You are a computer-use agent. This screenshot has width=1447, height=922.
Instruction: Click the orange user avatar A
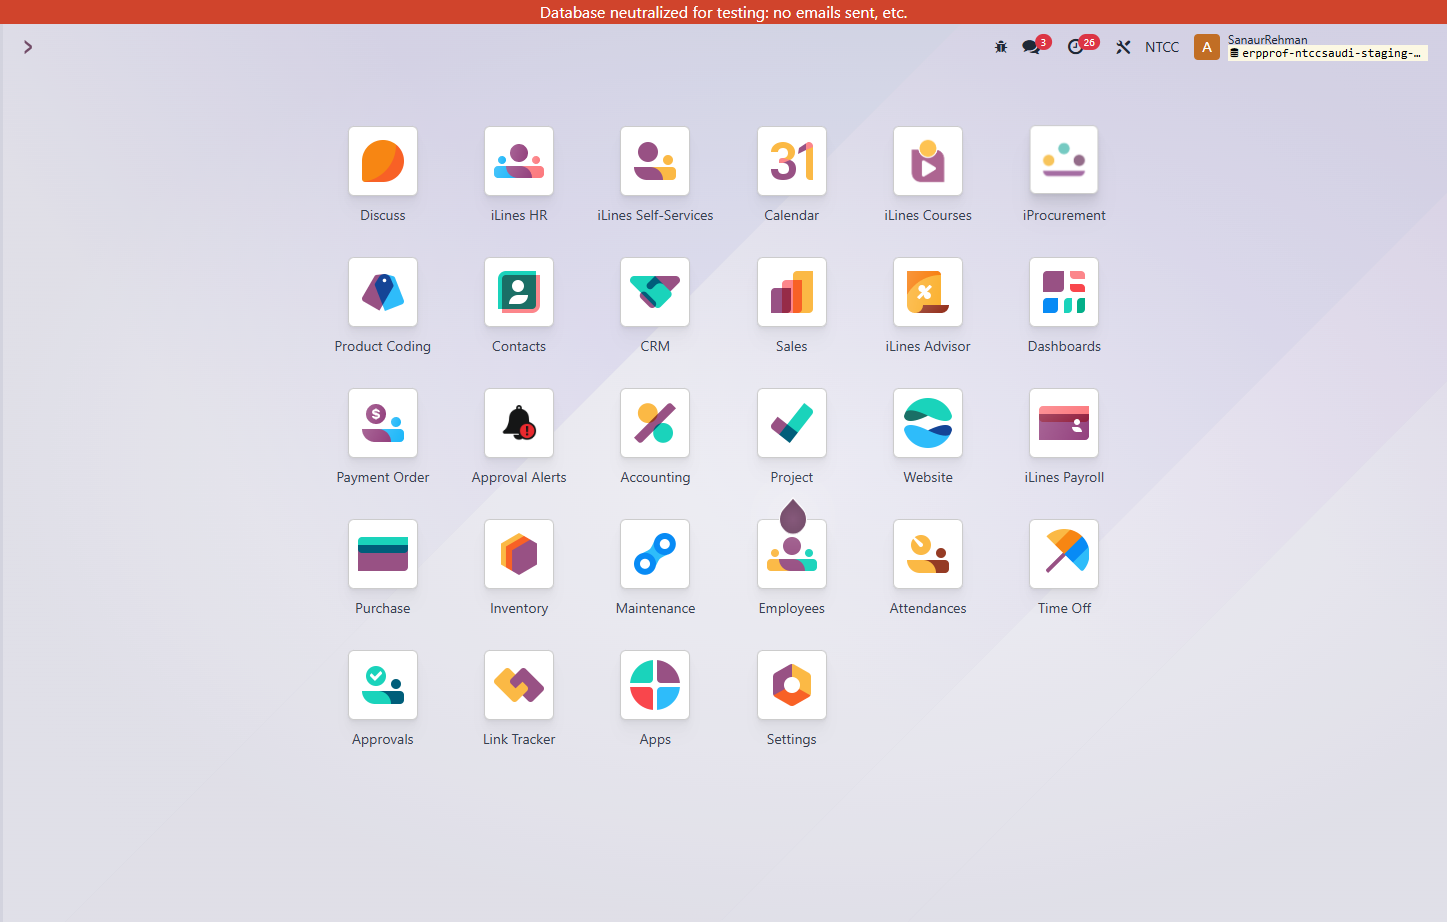coord(1207,47)
